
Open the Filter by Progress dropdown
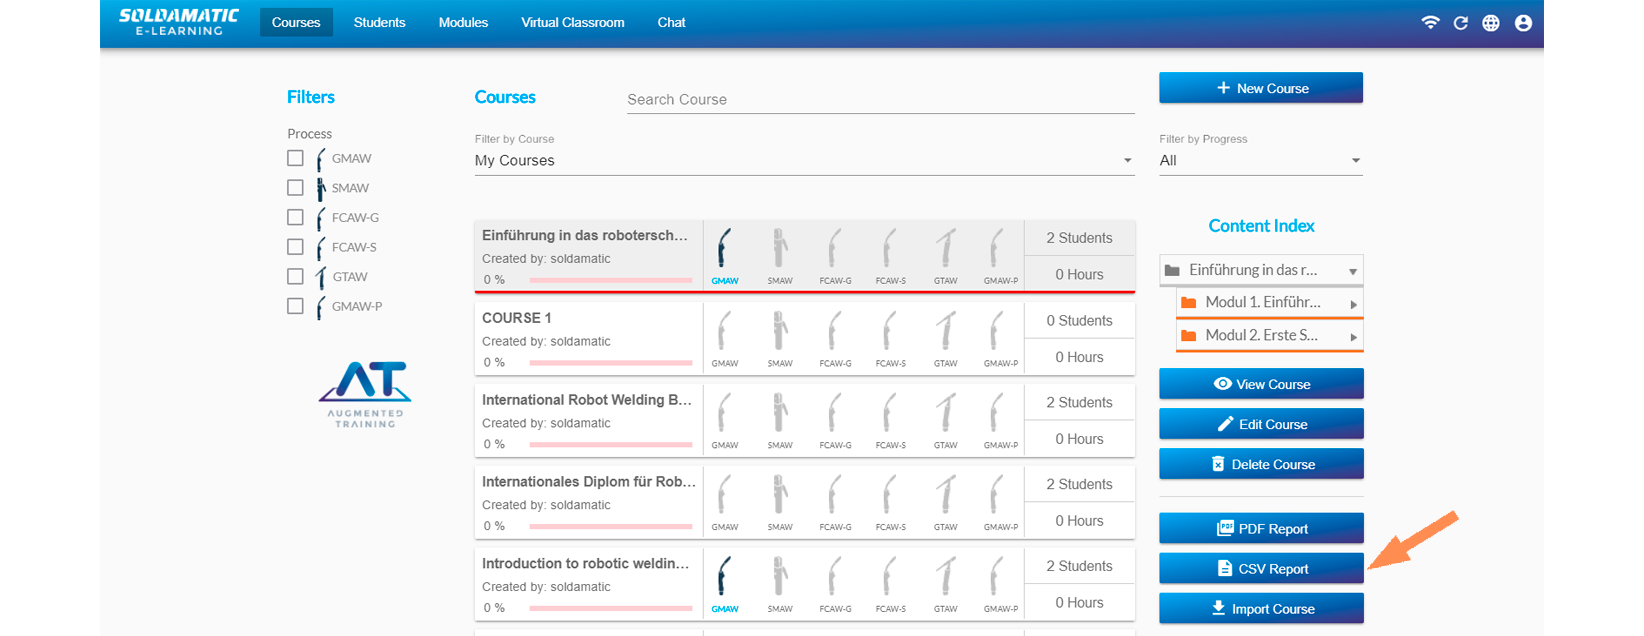click(1260, 161)
